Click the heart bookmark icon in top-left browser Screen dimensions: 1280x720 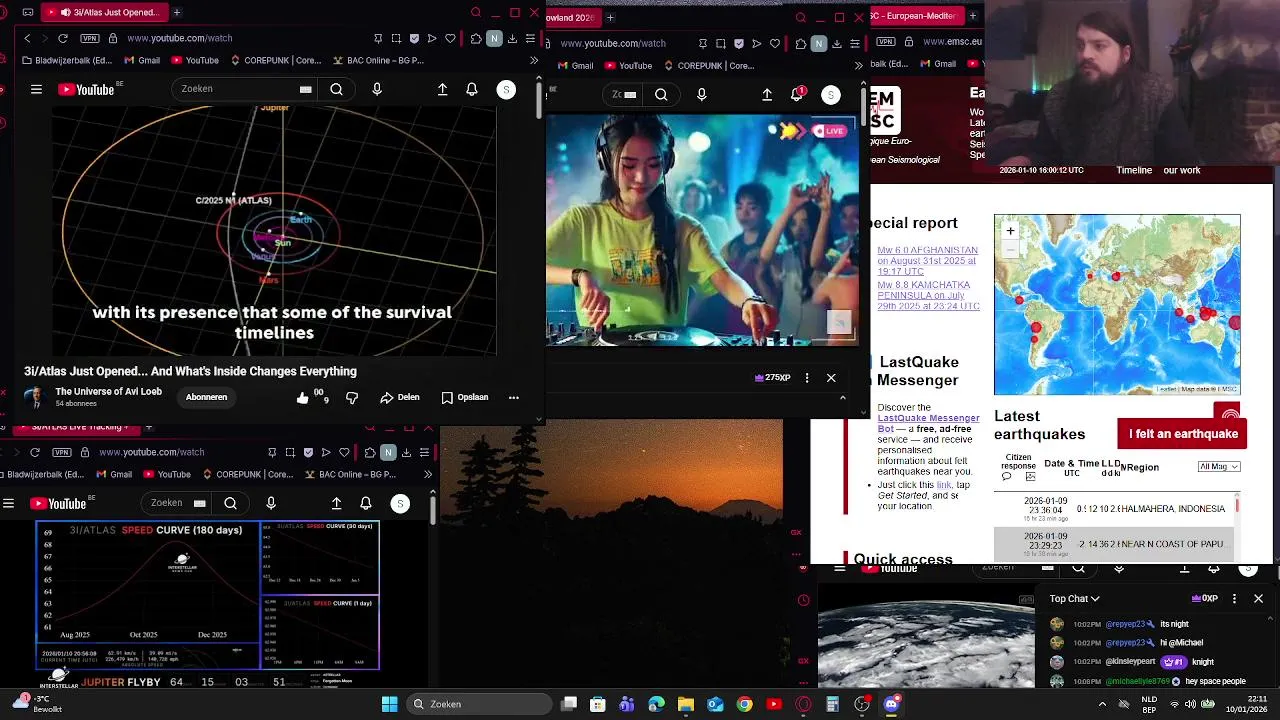click(x=450, y=38)
